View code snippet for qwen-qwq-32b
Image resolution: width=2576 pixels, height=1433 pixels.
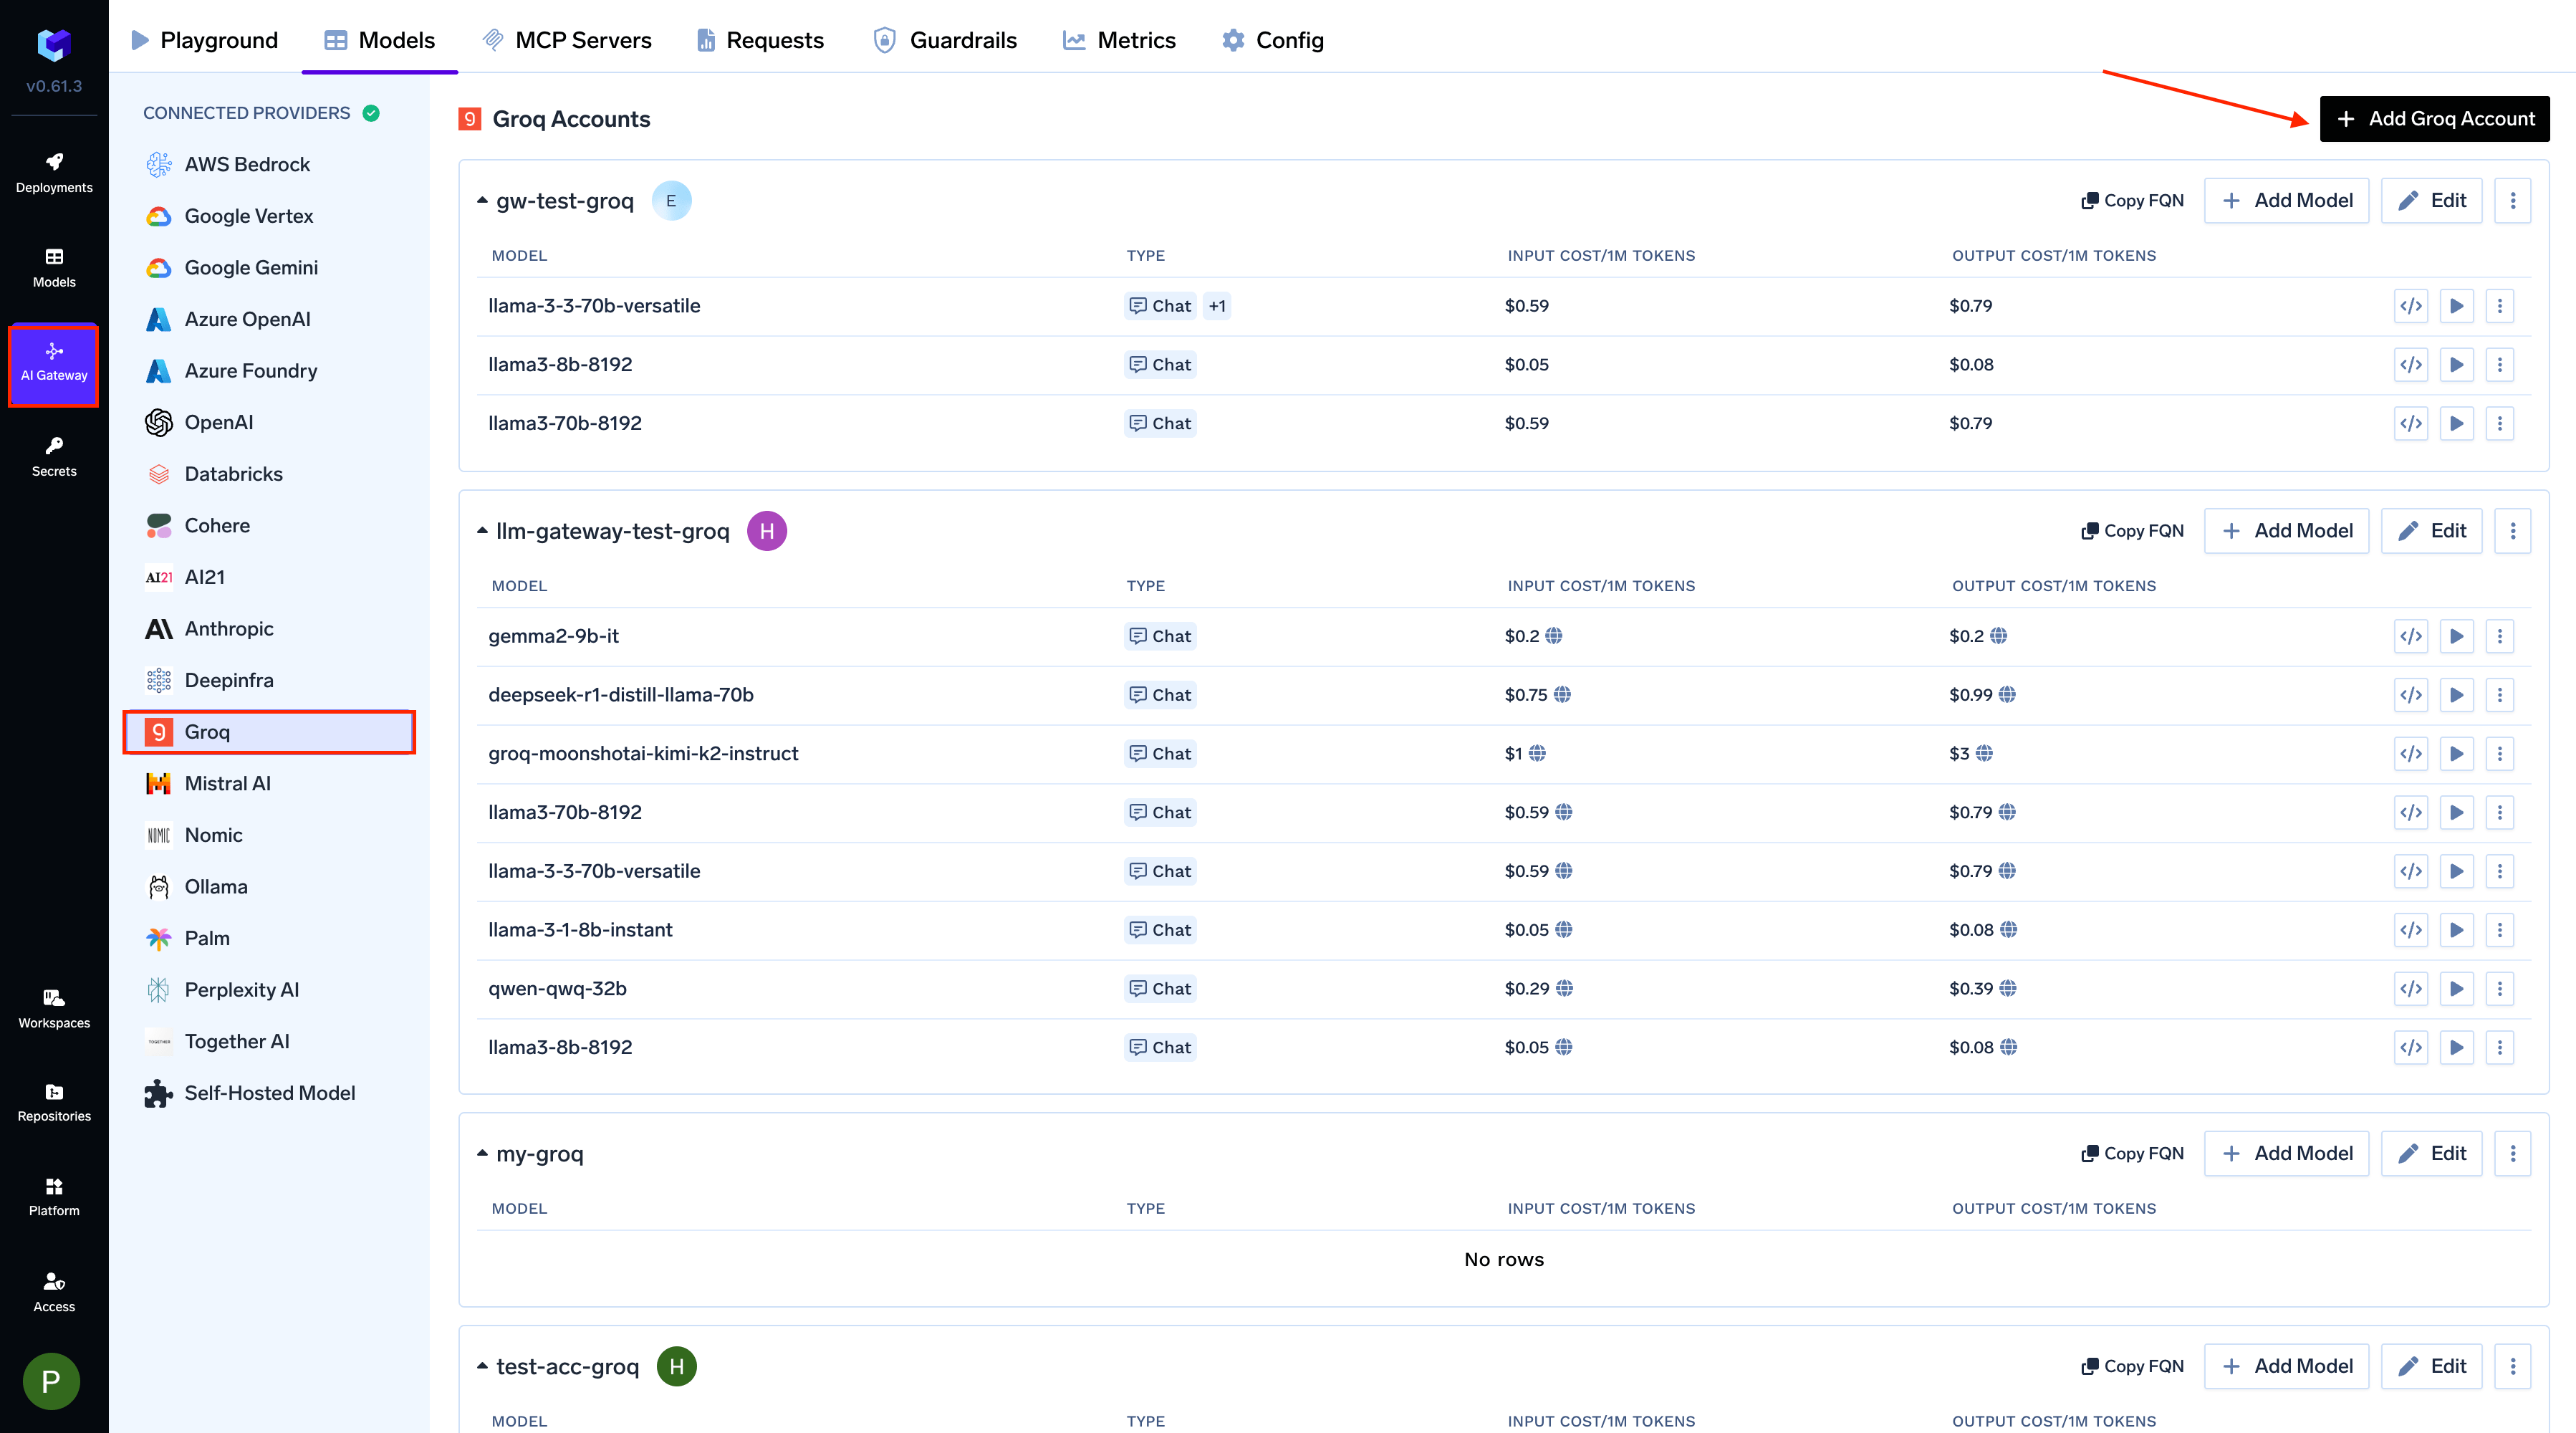(x=2411, y=989)
